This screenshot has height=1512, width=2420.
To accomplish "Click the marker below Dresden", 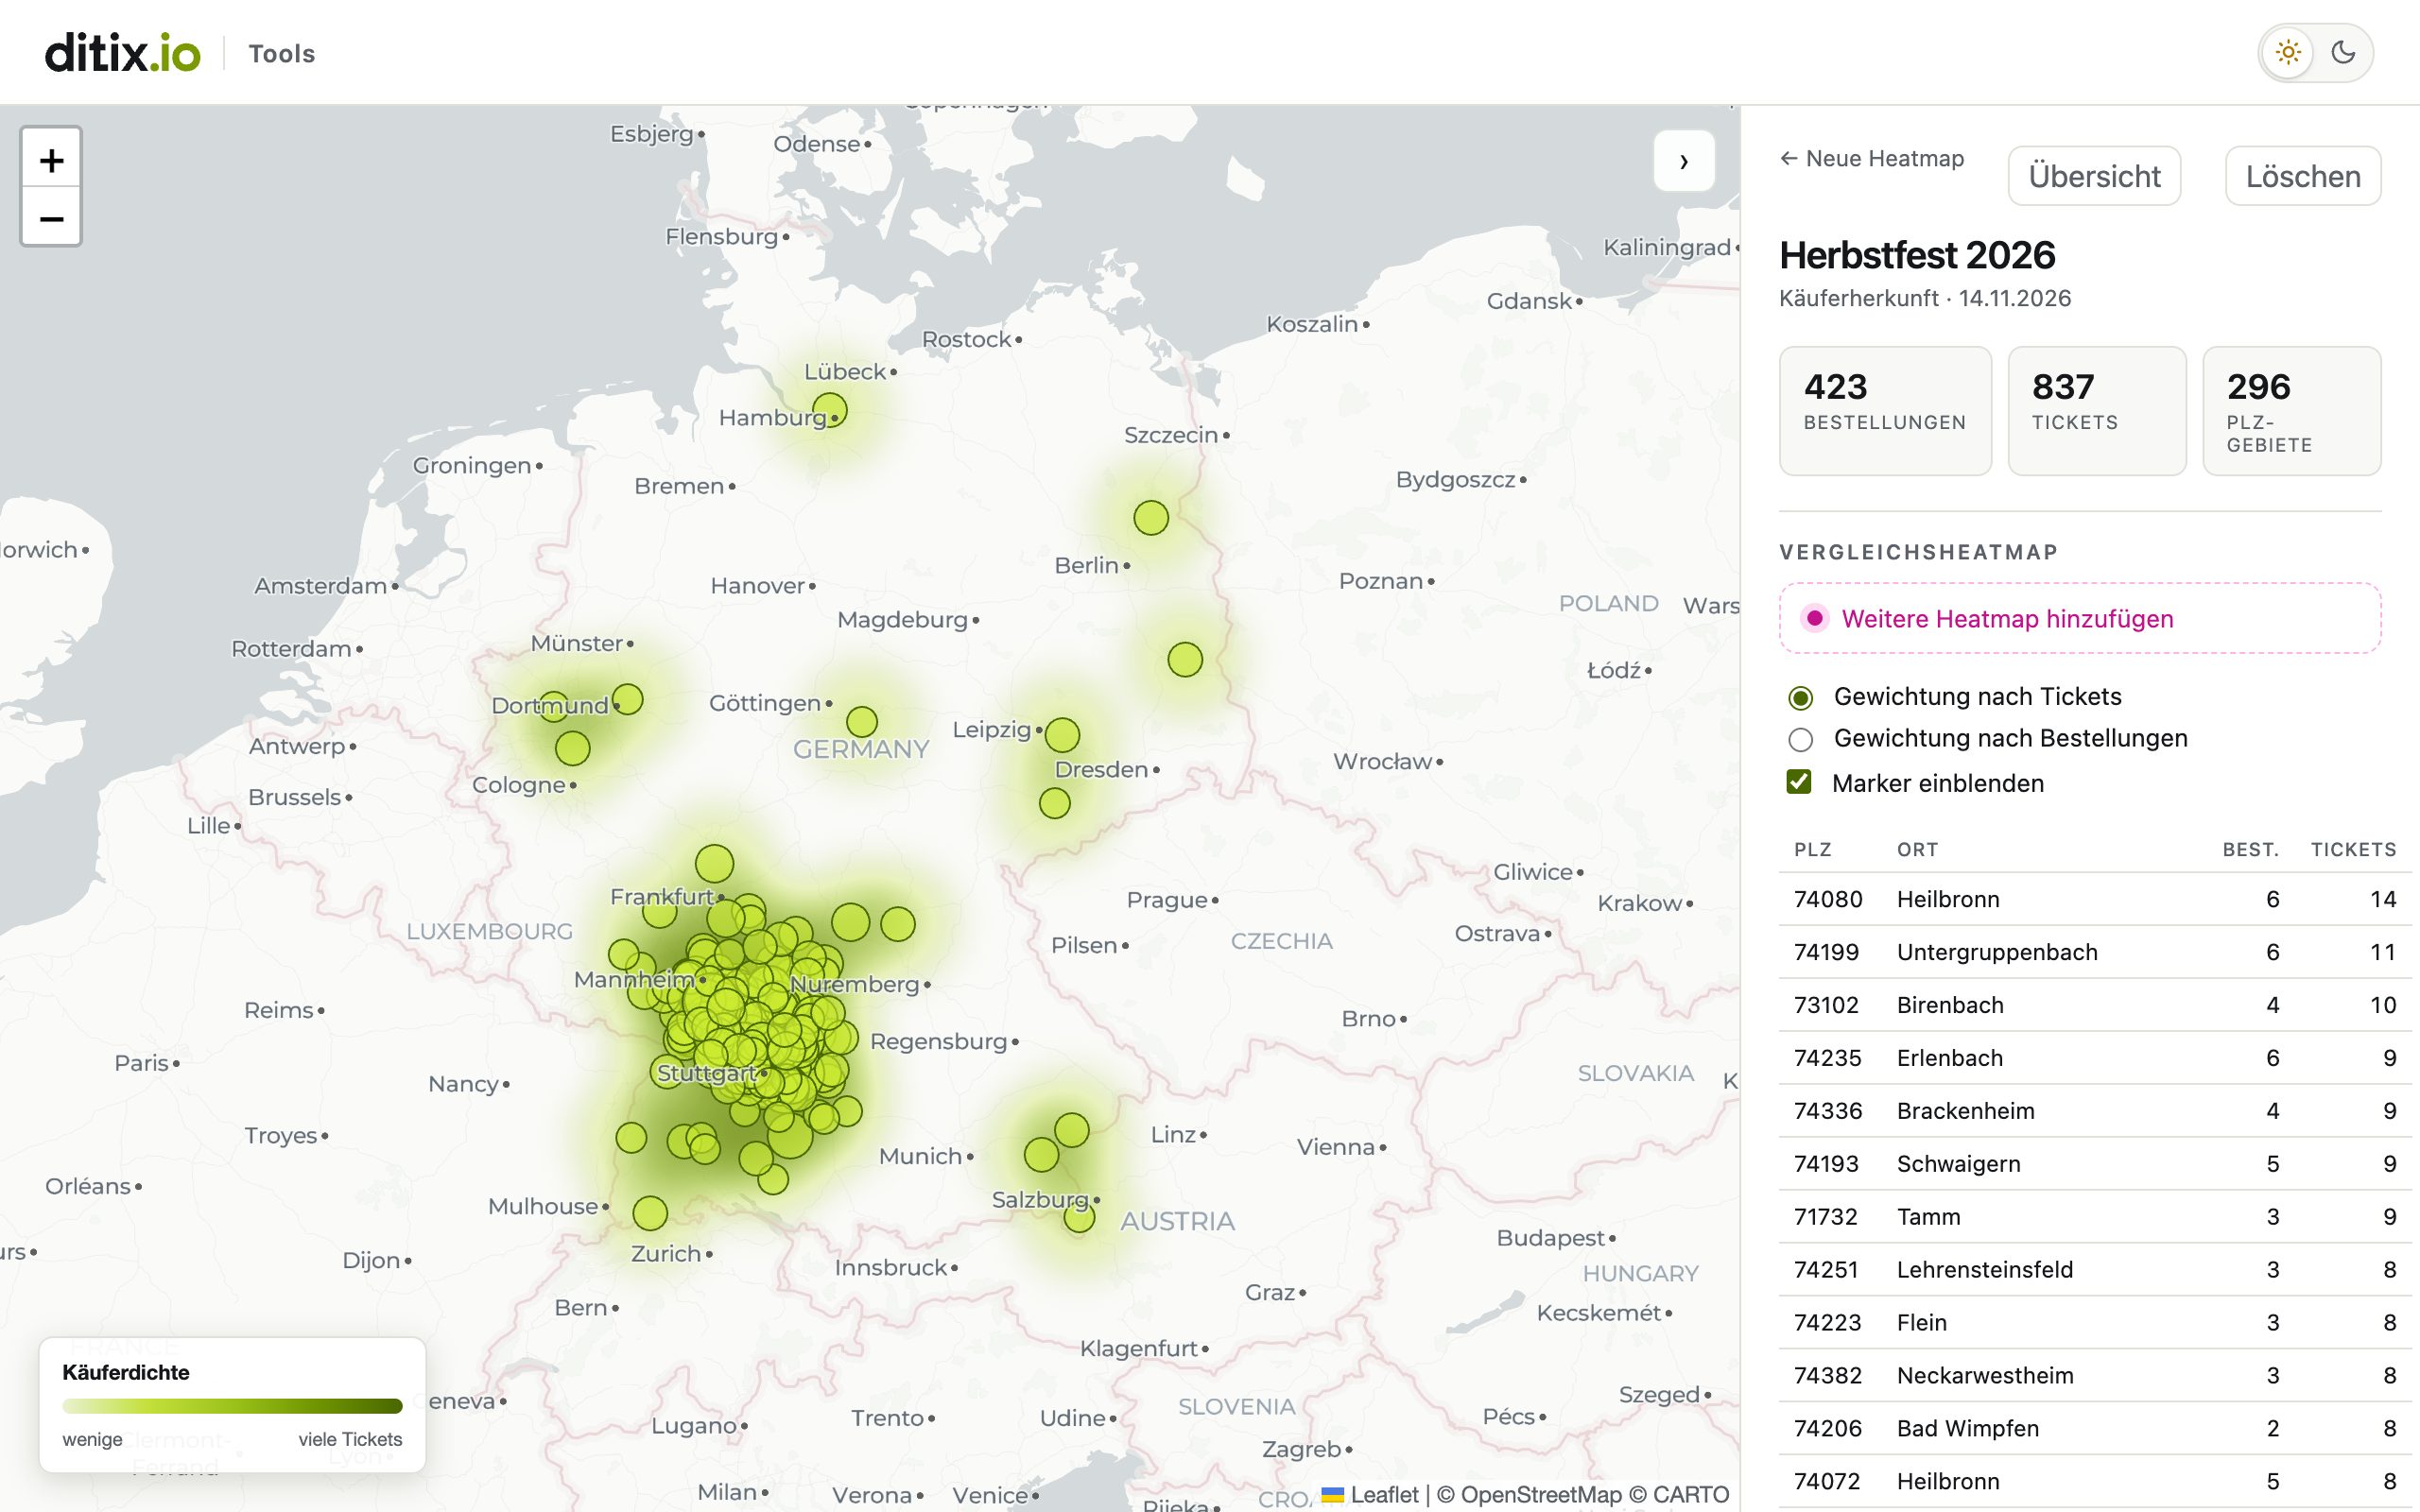I will point(1054,803).
